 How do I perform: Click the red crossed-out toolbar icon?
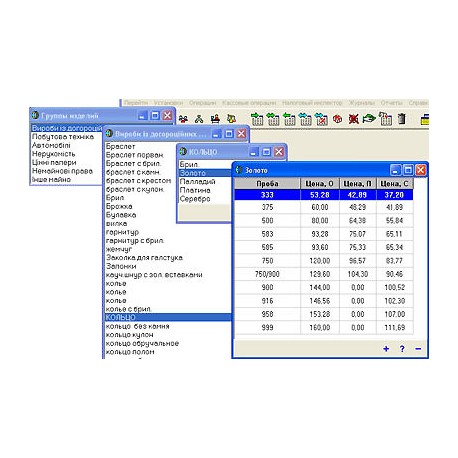point(353,119)
